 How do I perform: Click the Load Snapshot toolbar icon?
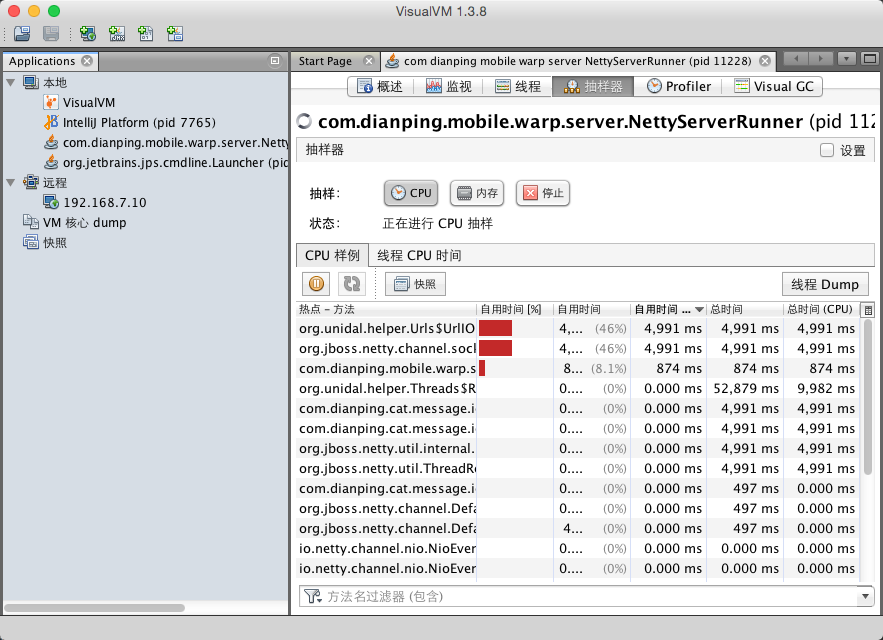22,33
